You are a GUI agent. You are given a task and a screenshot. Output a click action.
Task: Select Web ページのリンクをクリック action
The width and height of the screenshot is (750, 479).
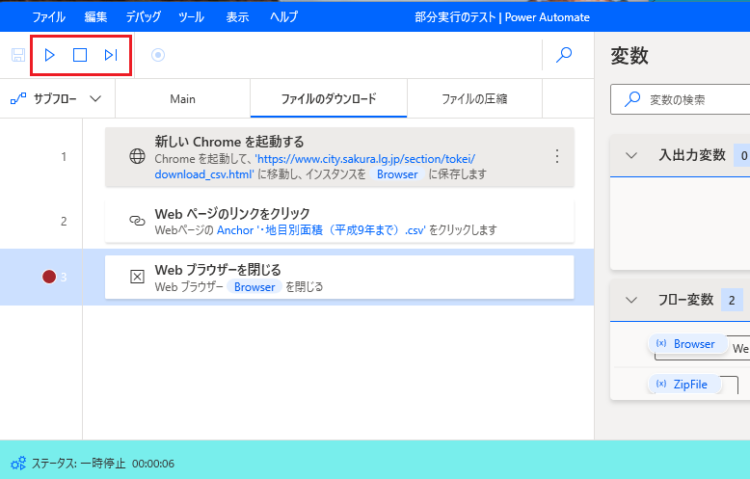340,221
